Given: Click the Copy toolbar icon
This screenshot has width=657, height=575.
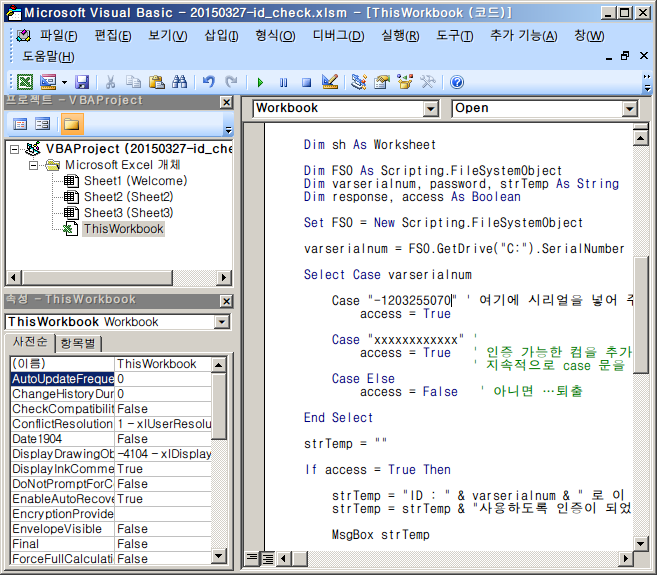Looking at the screenshot, I should [x=134, y=82].
